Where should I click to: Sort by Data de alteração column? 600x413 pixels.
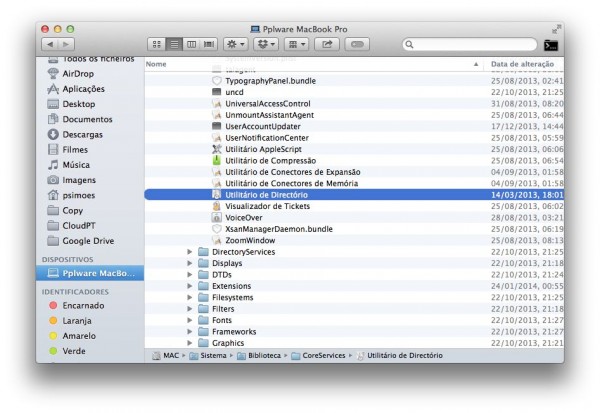click(x=523, y=64)
